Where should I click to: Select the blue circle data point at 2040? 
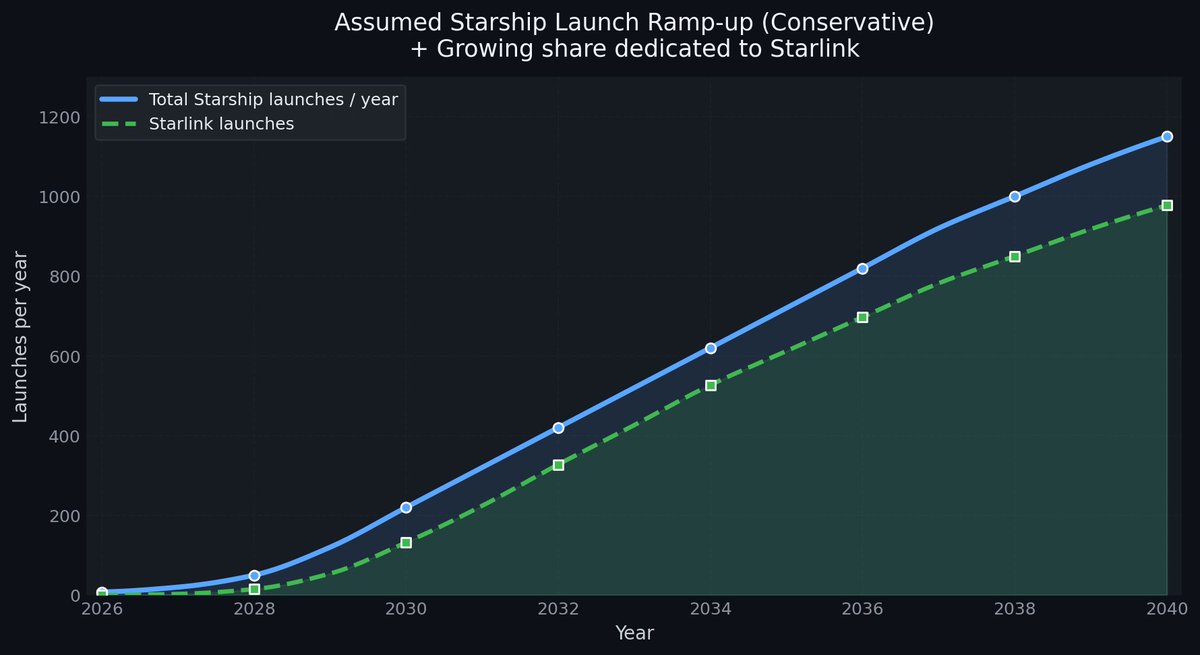tap(1166, 137)
